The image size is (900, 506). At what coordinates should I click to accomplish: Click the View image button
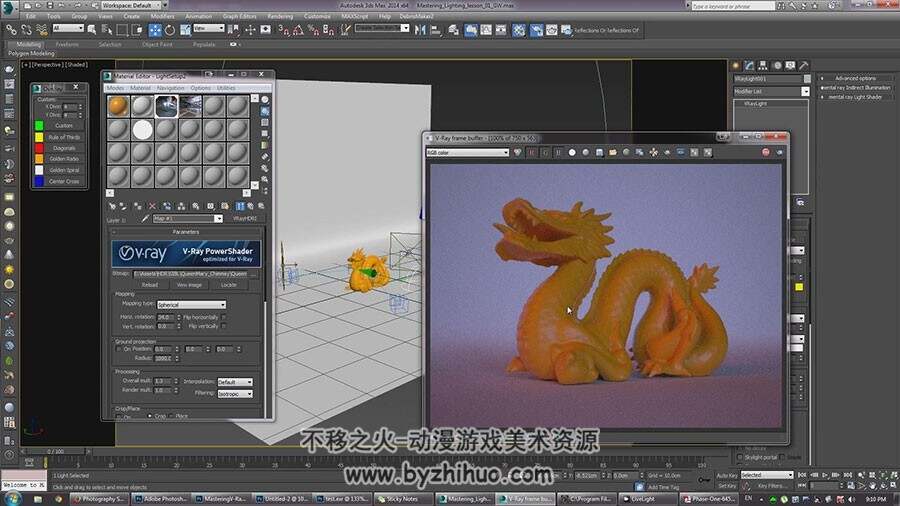[x=189, y=285]
